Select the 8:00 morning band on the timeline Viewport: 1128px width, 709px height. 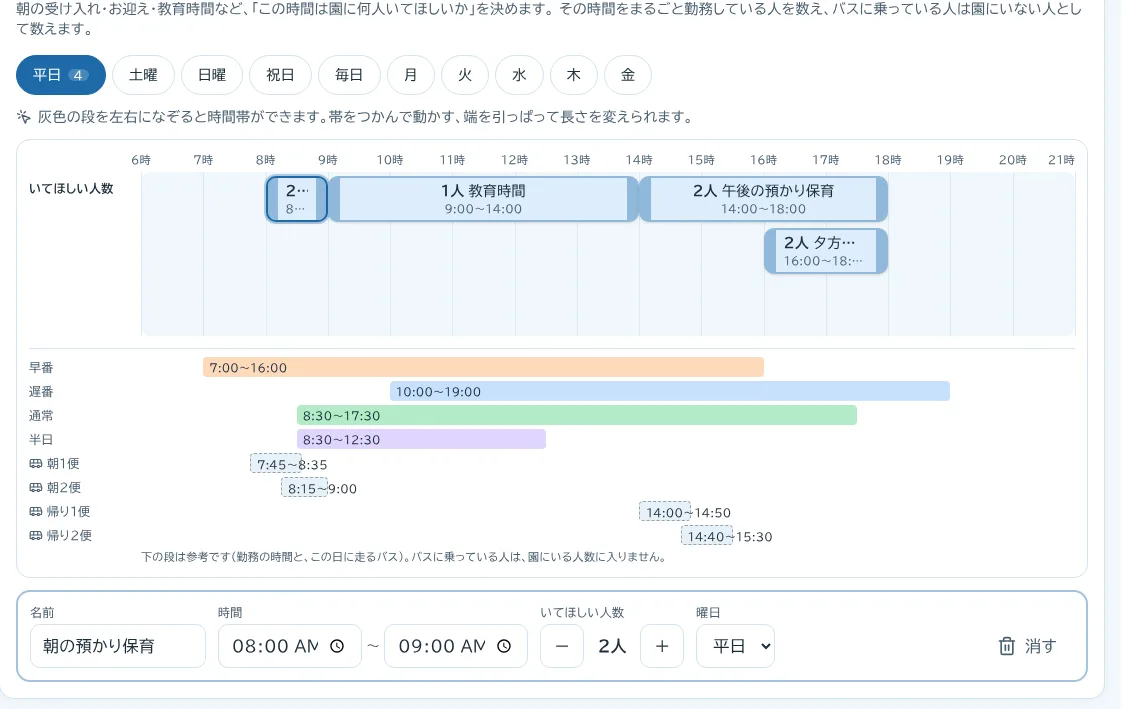(x=297, y=199)
